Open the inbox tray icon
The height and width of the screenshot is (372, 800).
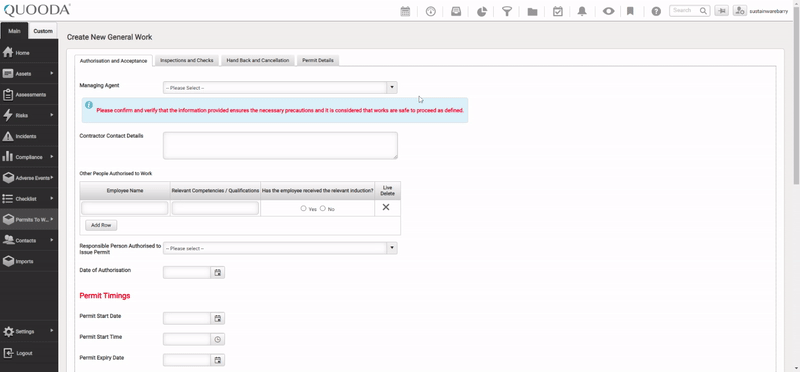tap(456, 11)
